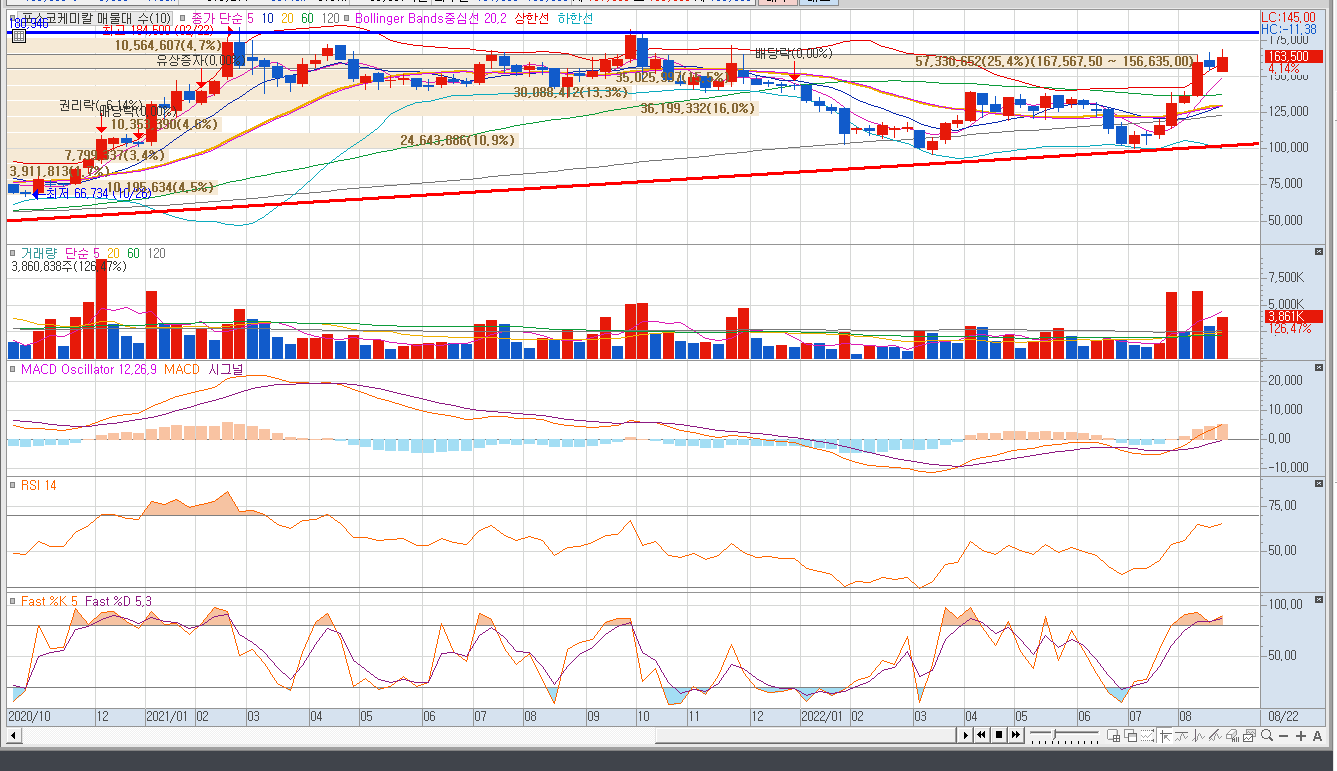Close the volume (거래량) indicator panel

click(1318, 251)
